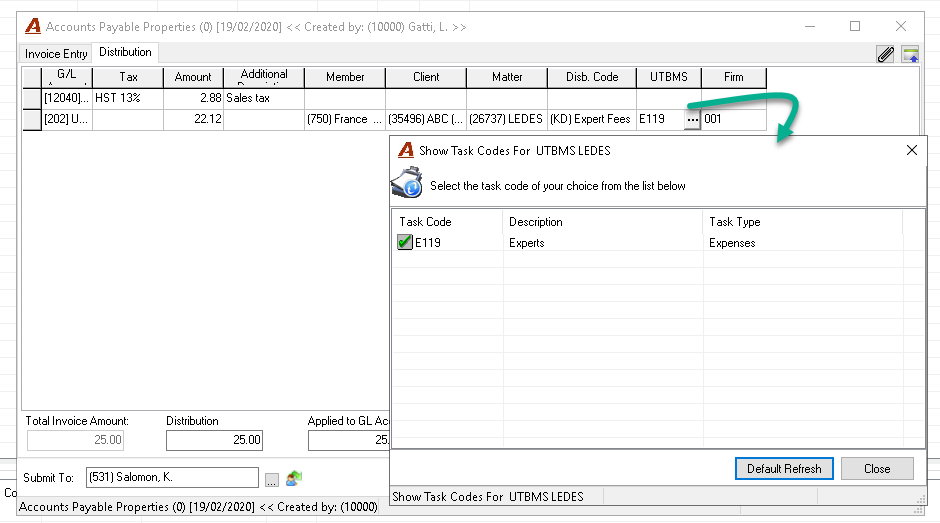Select the Distribution tab
This screenshot has width=940, height=523.
[125, 52]
